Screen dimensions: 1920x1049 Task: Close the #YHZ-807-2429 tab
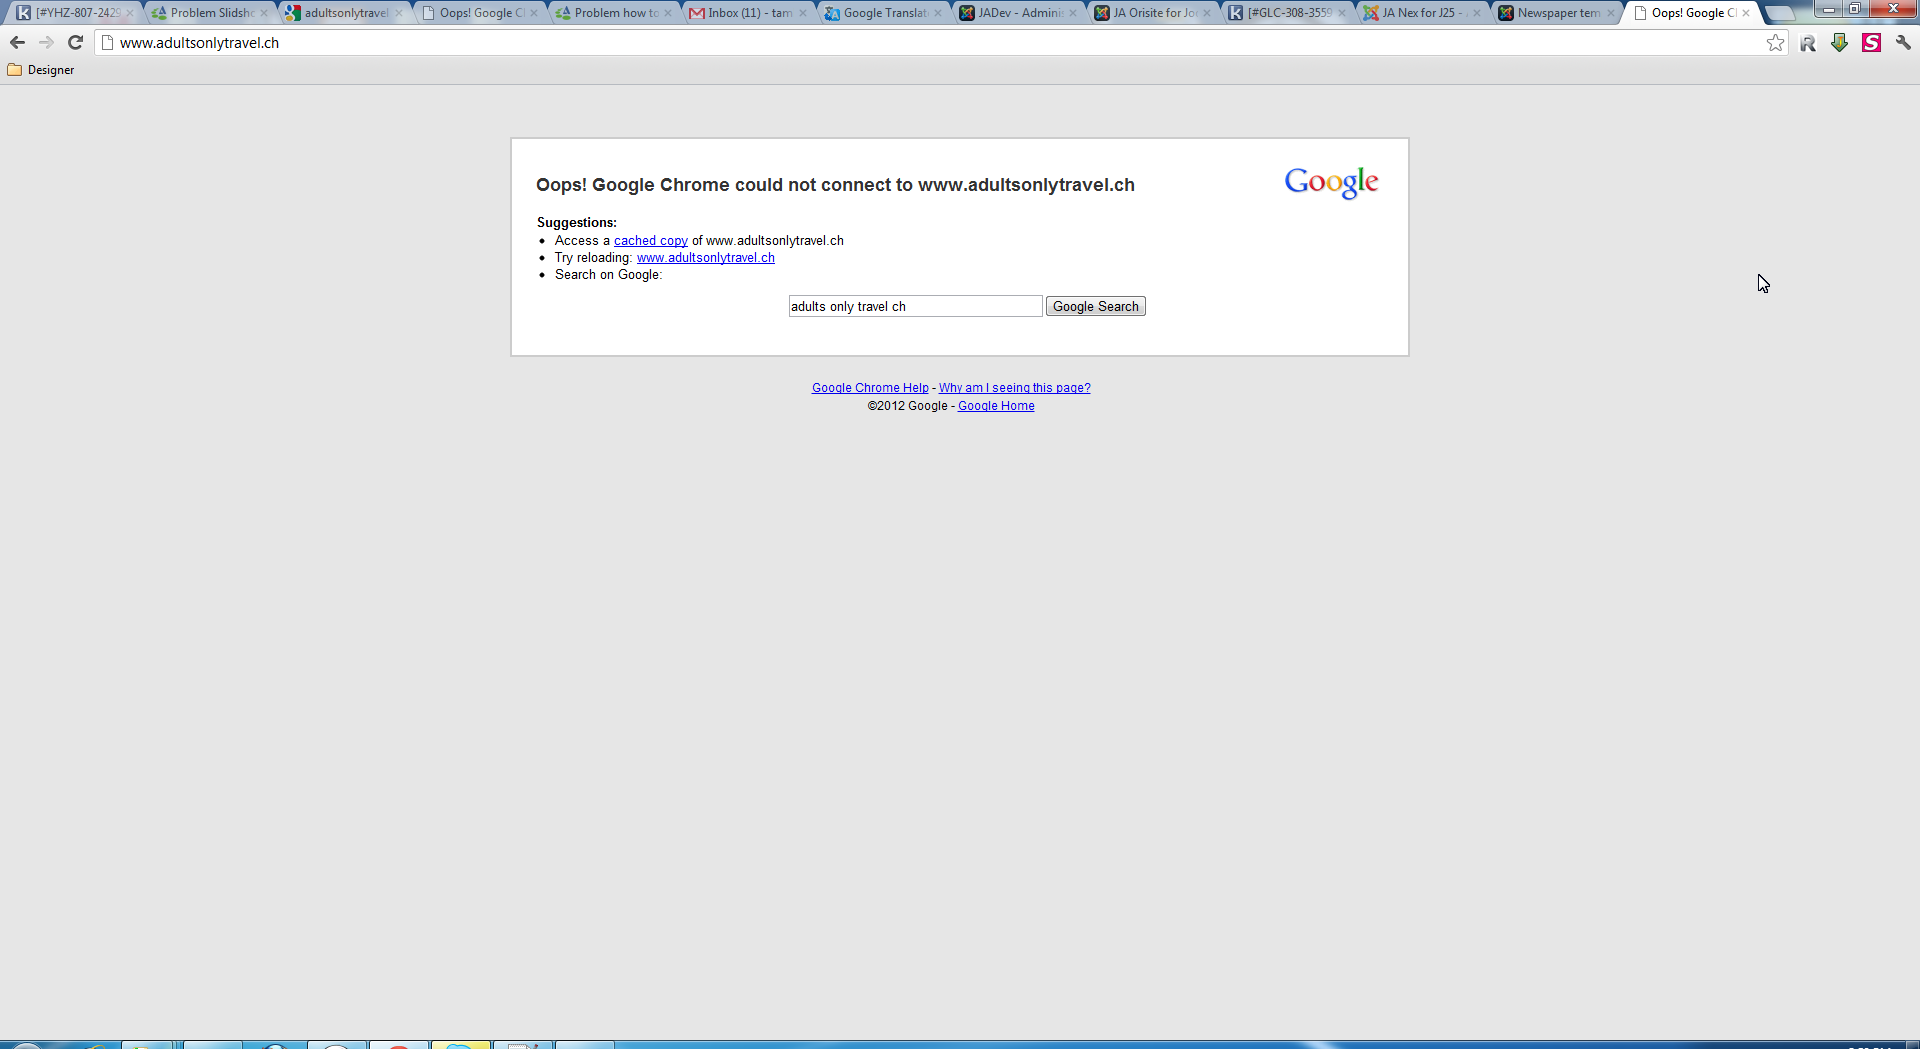click(130, 13)
